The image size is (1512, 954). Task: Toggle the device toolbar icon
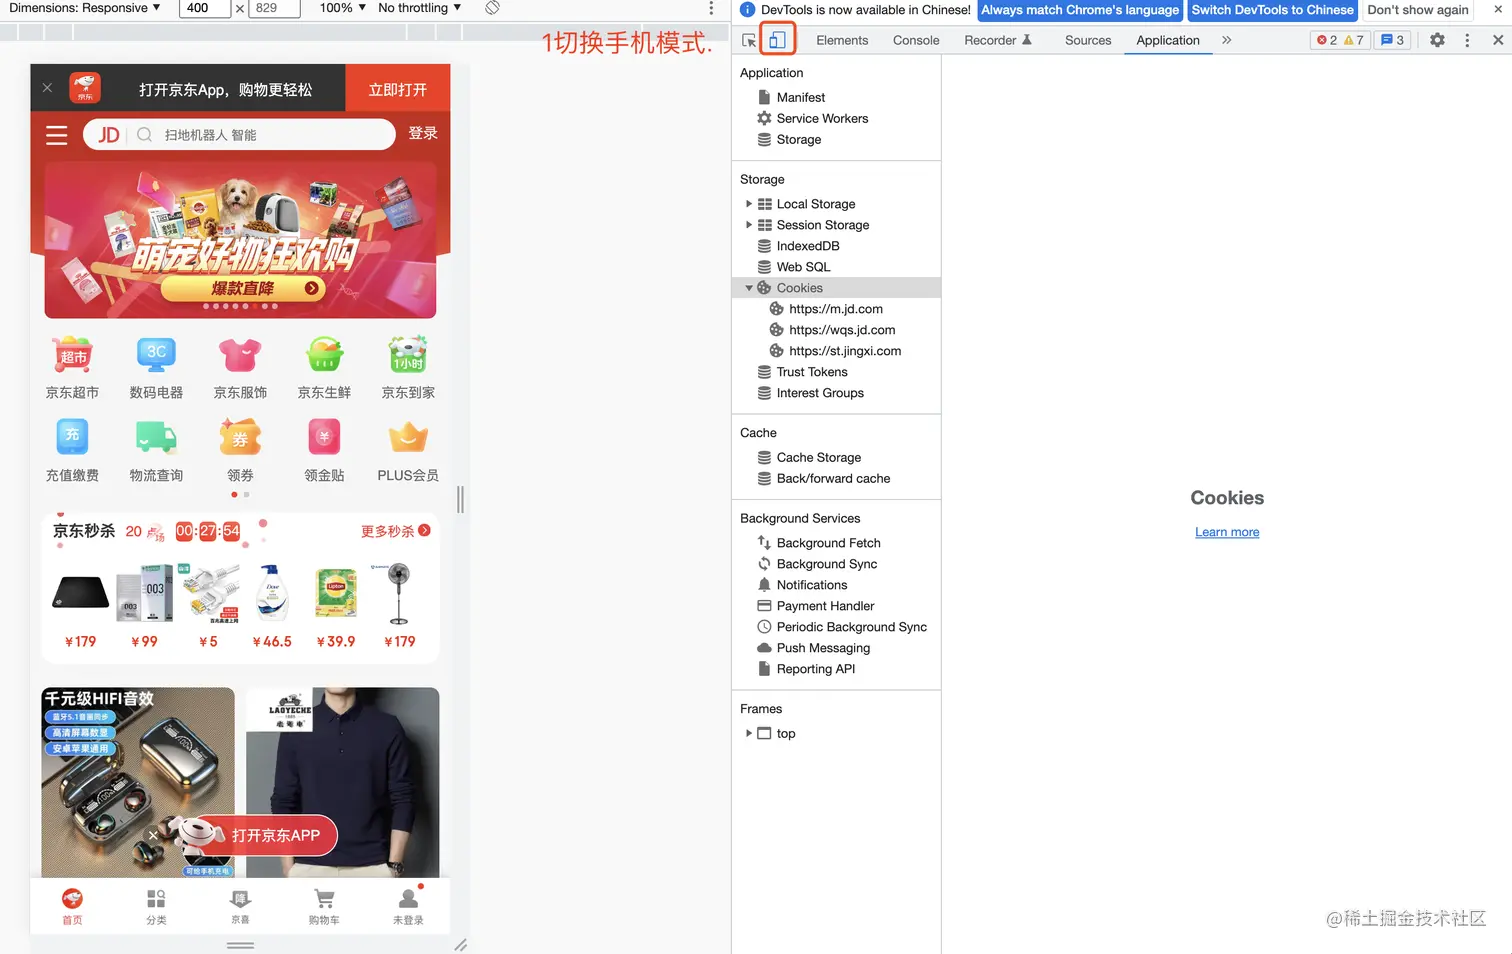777,40
